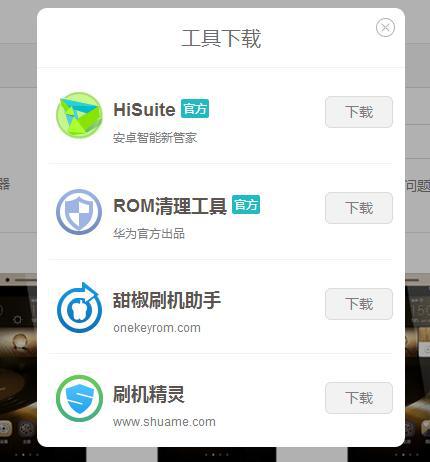Select the 甜椒刷机助手 title
This screenshot has width=430, height=462.
point(167,301)
